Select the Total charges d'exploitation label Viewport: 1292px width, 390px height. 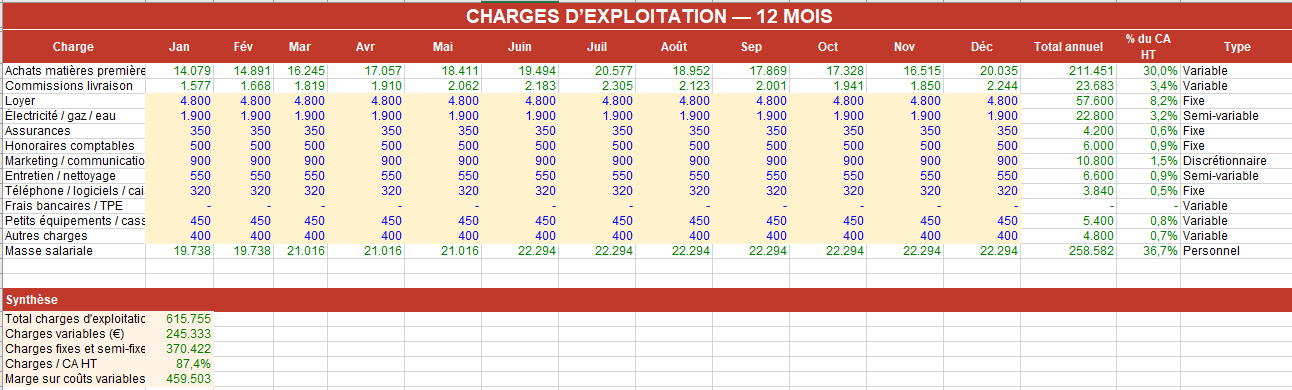[x=75, y=319]
